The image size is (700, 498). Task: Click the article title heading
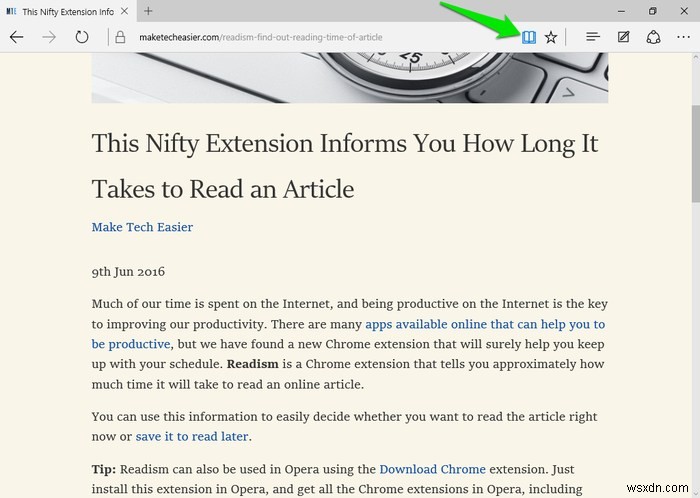pyautogui.click(x=345, y=166)
